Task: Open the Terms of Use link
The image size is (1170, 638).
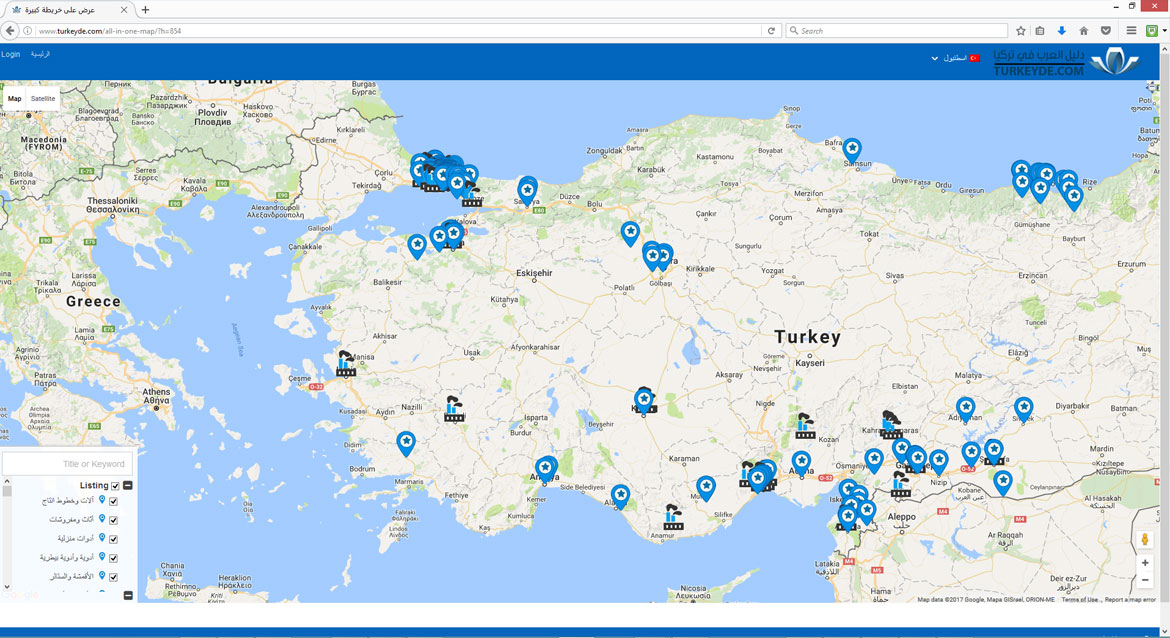Action: point(1080,599)
